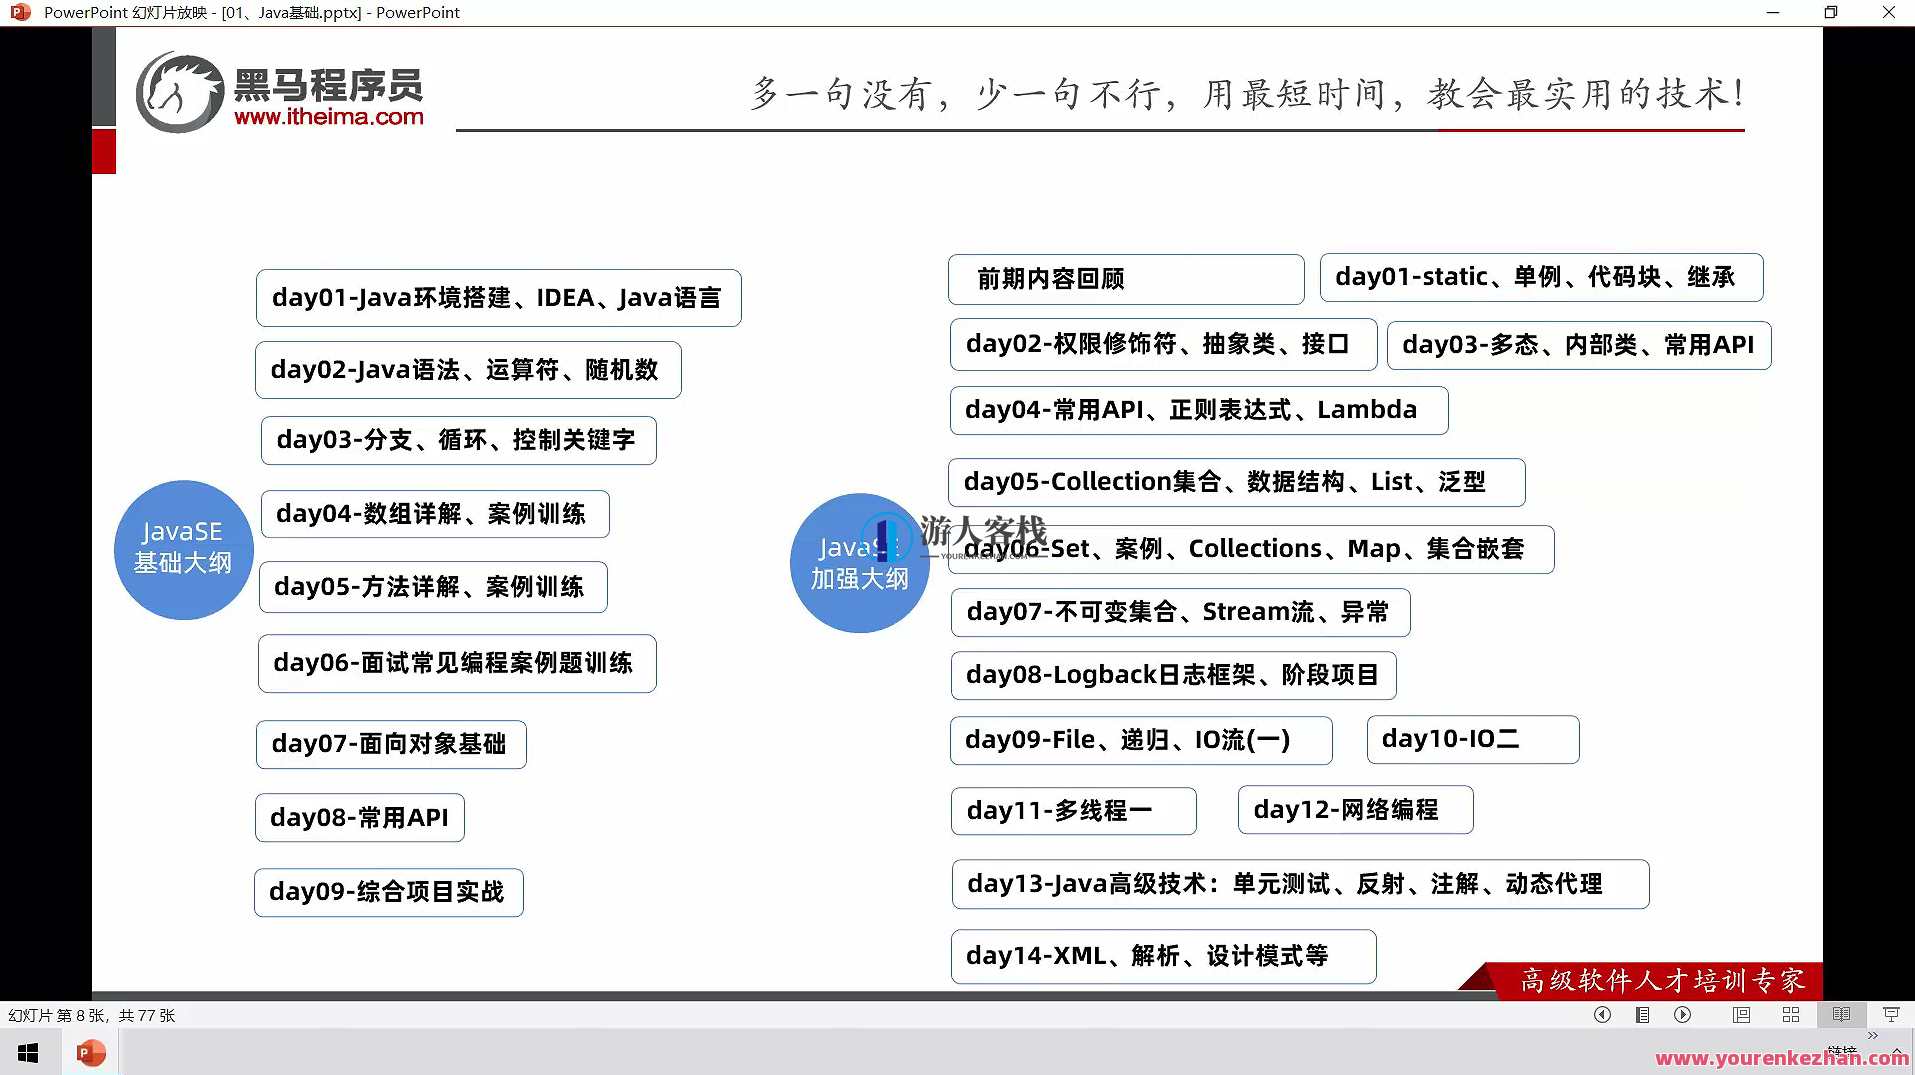The image size is (1915, 1075).
Task: Select the day14-XML、解析、设计模式 box
Action: tap(1162, 956)
